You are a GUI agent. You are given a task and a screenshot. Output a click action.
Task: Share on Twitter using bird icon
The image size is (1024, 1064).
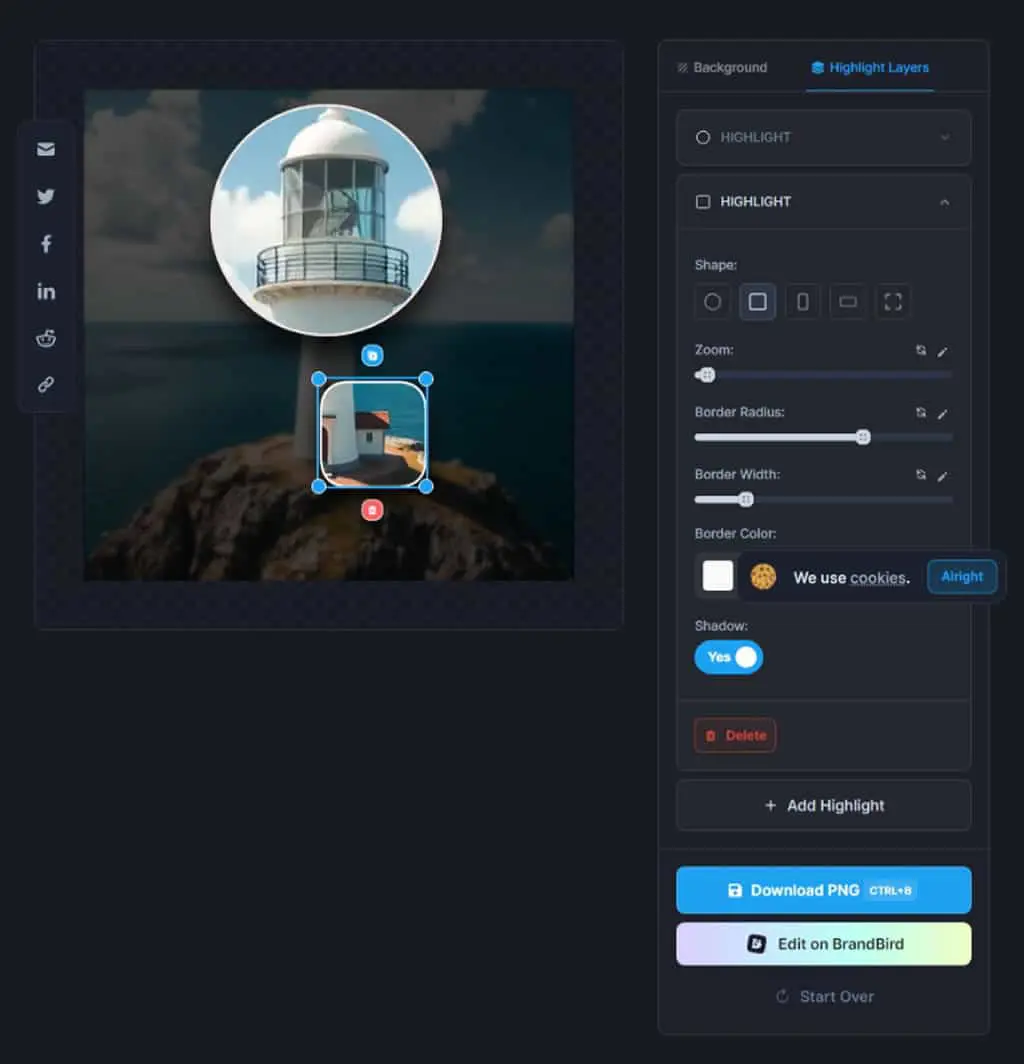pos(46,196)
